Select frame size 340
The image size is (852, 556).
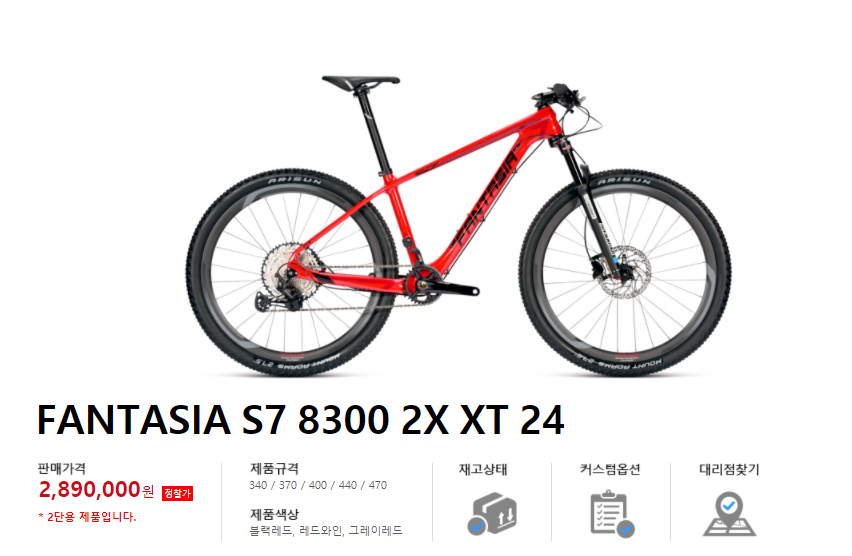(258, 485)
